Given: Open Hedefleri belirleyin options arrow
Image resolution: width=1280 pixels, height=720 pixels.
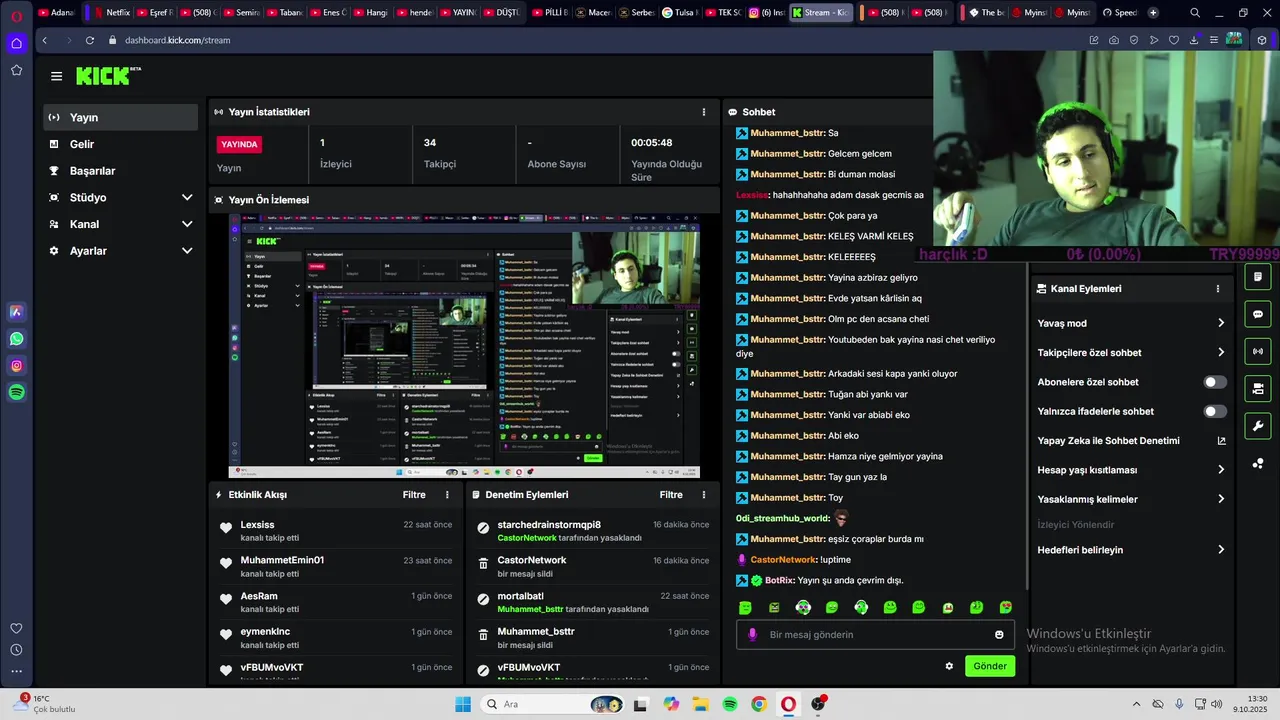Looking at the screenshot, I should [1221, 550].
